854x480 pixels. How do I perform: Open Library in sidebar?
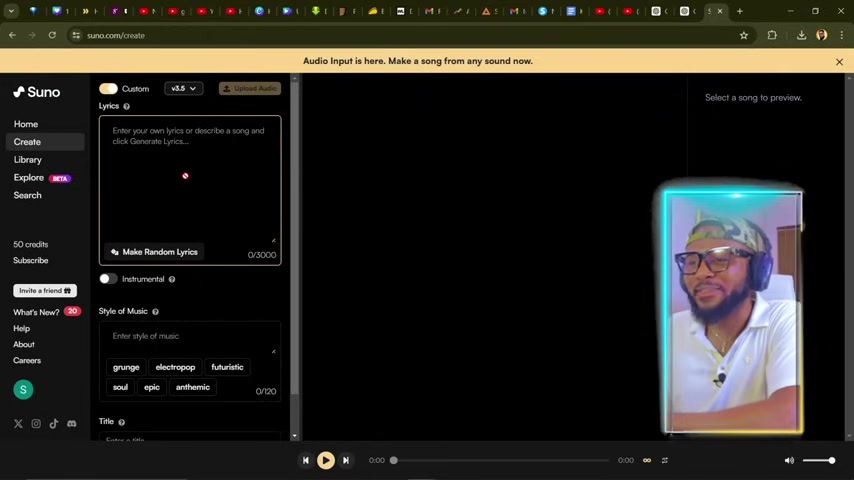[x=28, y=160]
